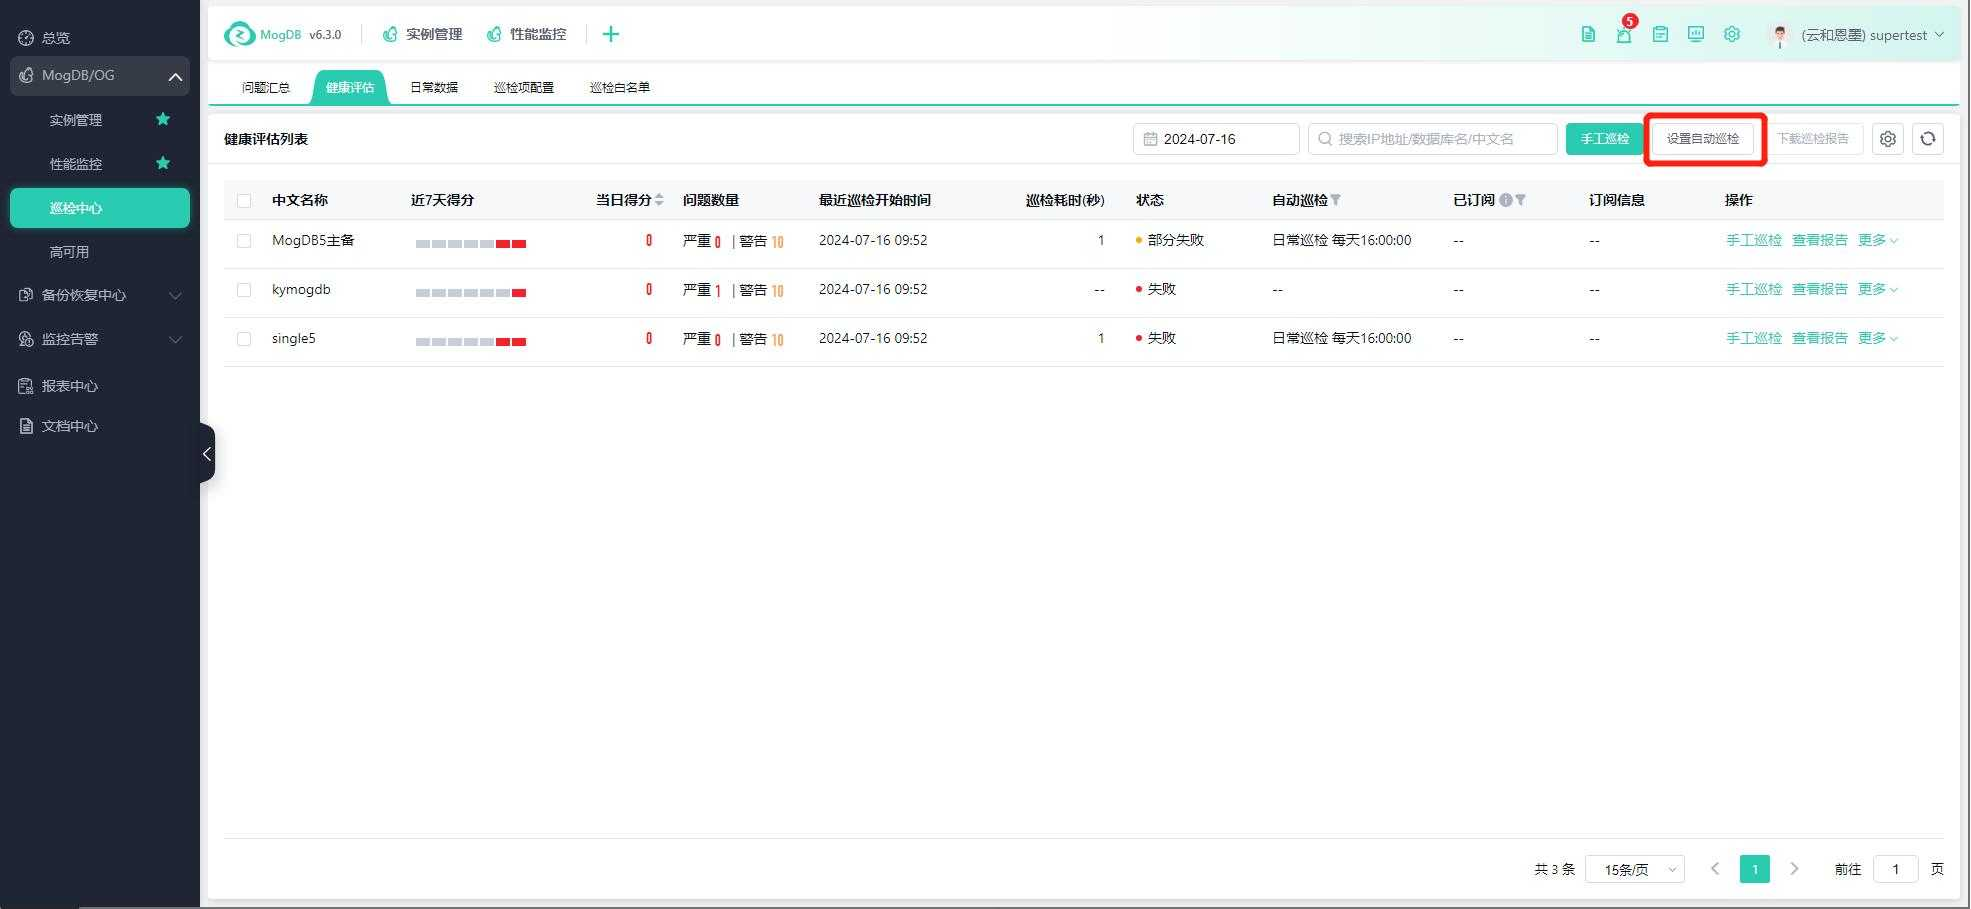
Task: Switch to 日常数据 tab
Action: click(434, 87)
